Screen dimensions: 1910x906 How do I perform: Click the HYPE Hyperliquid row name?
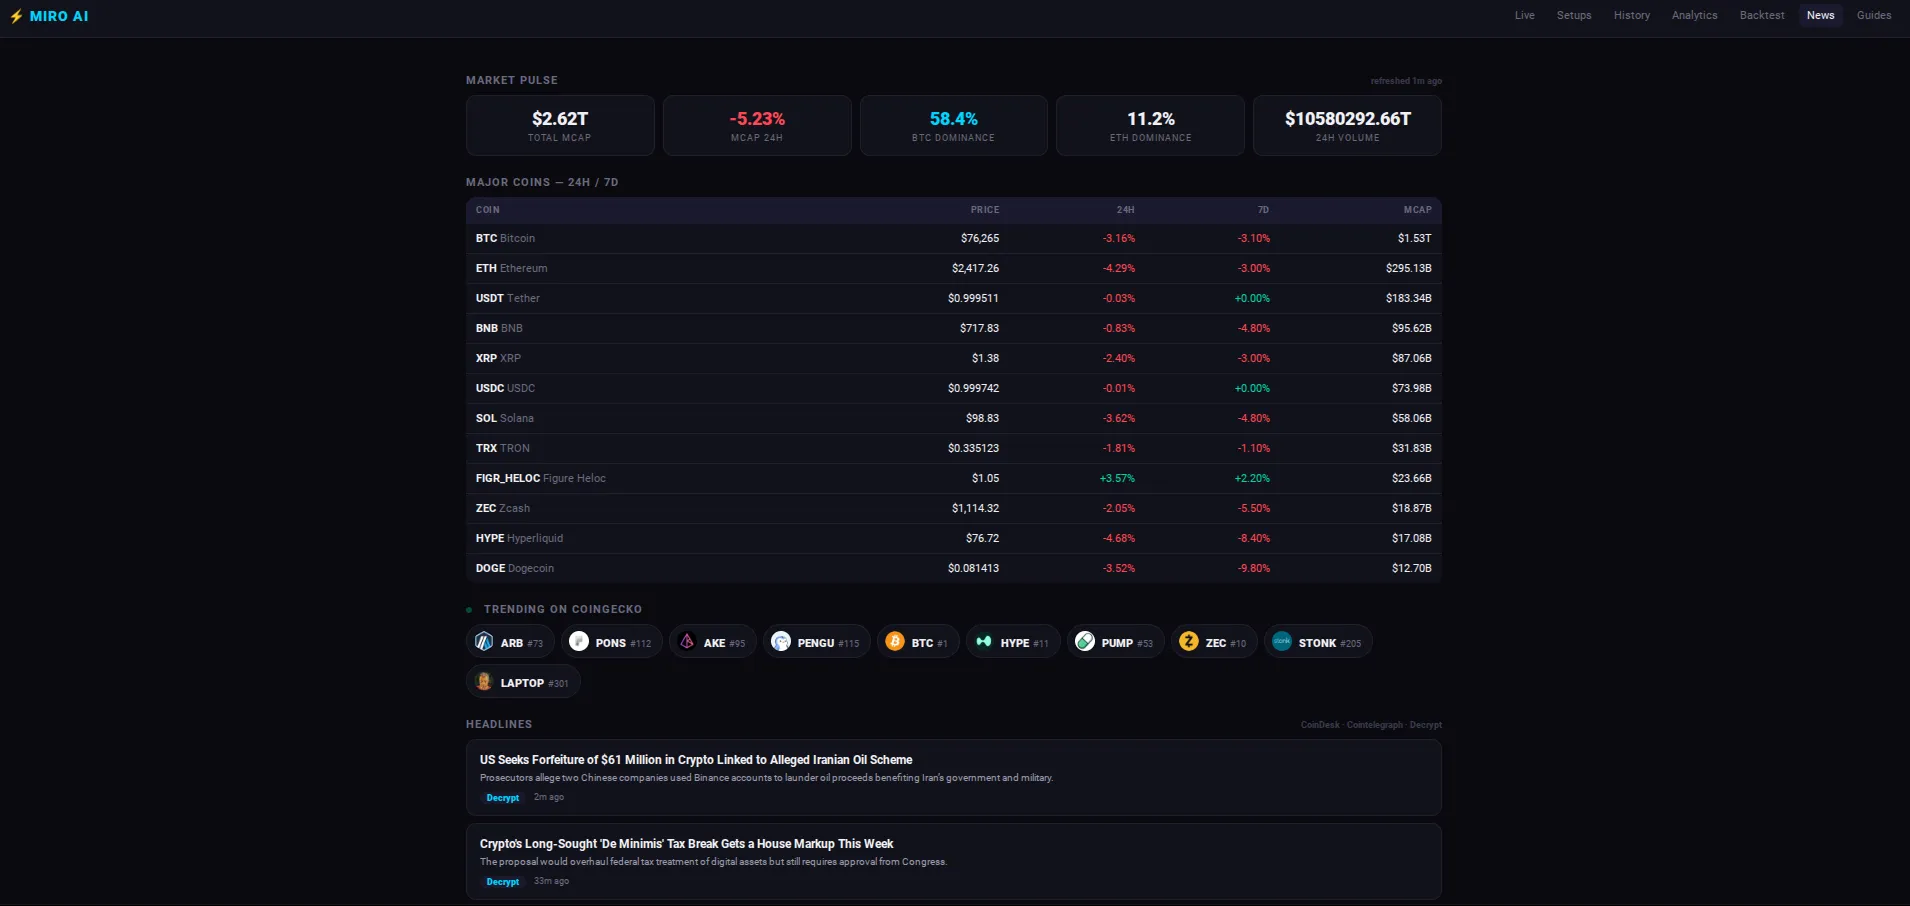point(519,538)
